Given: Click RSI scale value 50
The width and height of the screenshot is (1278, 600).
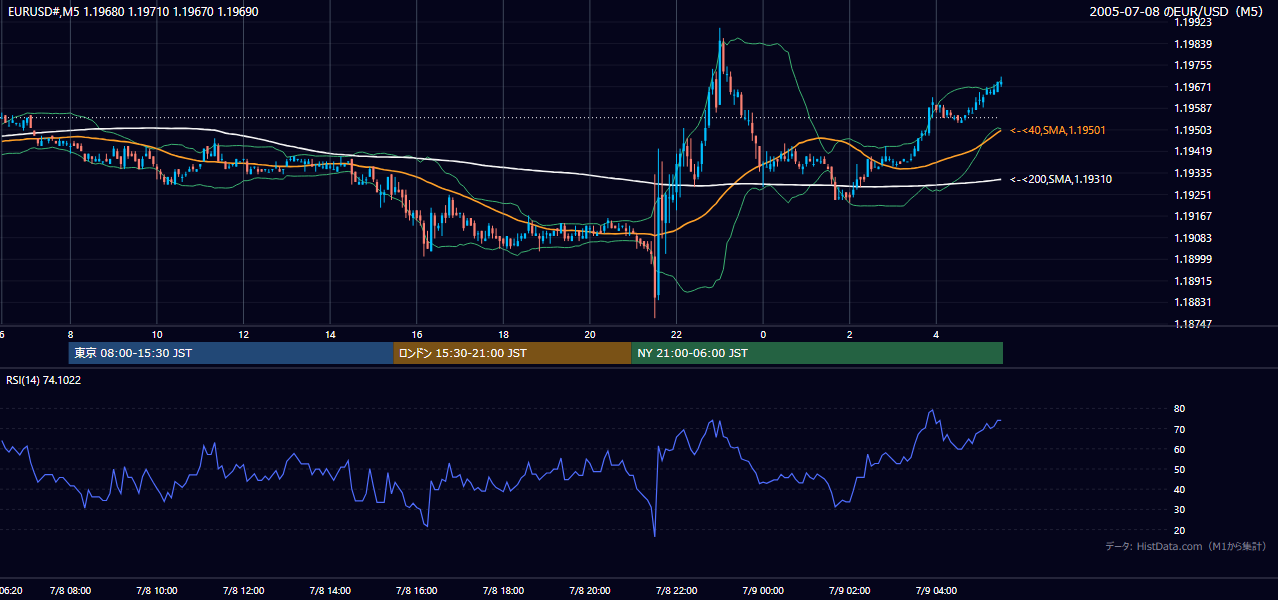Looking at the screenshot, I should pos(1180,469).
